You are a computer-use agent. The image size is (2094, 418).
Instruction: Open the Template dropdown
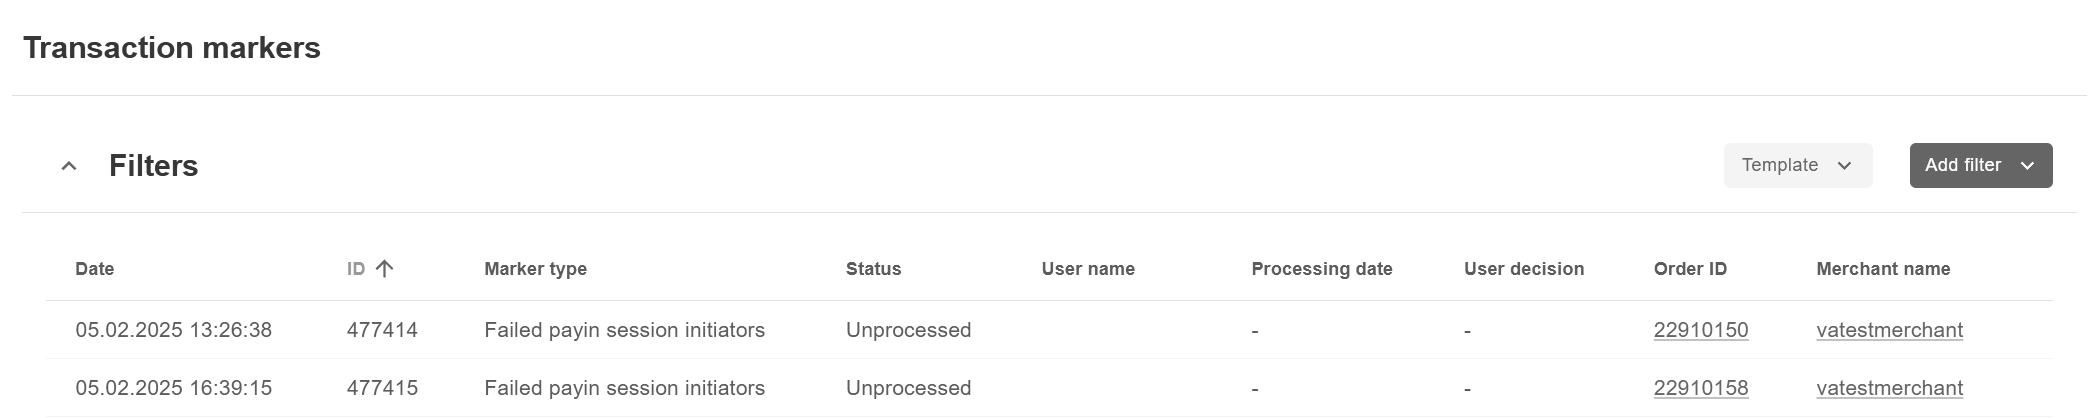1797,165
